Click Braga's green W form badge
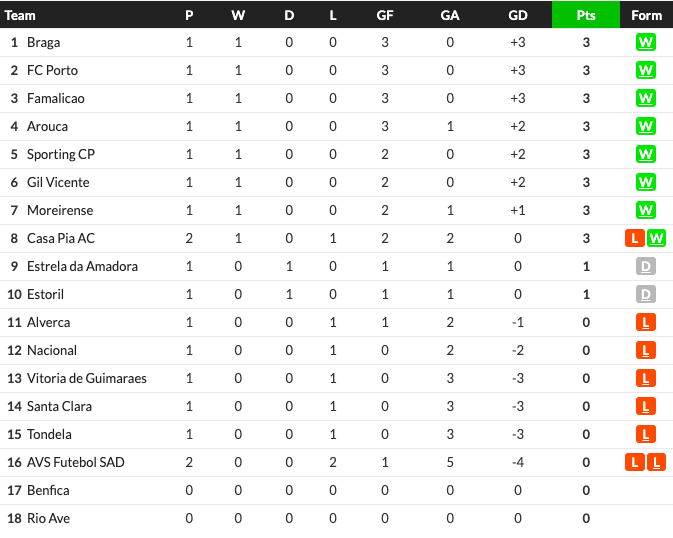Image resolution: width=673 pixels, height=538 pixels. (x=646, y=42)
